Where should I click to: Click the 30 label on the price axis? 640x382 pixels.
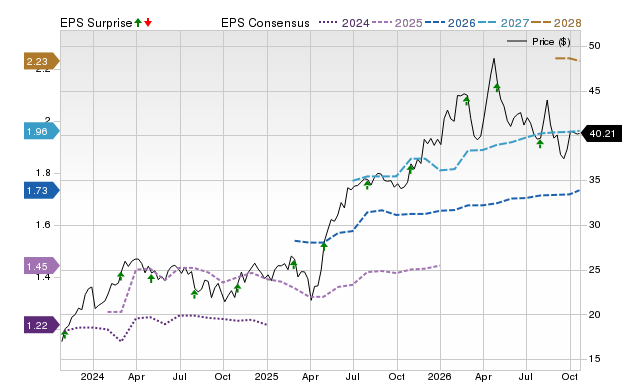[594, 225]
